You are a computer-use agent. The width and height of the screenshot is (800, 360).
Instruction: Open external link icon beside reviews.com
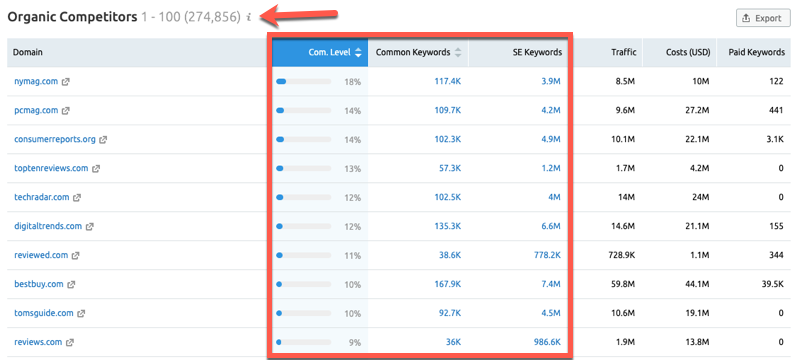pos(70,343)
